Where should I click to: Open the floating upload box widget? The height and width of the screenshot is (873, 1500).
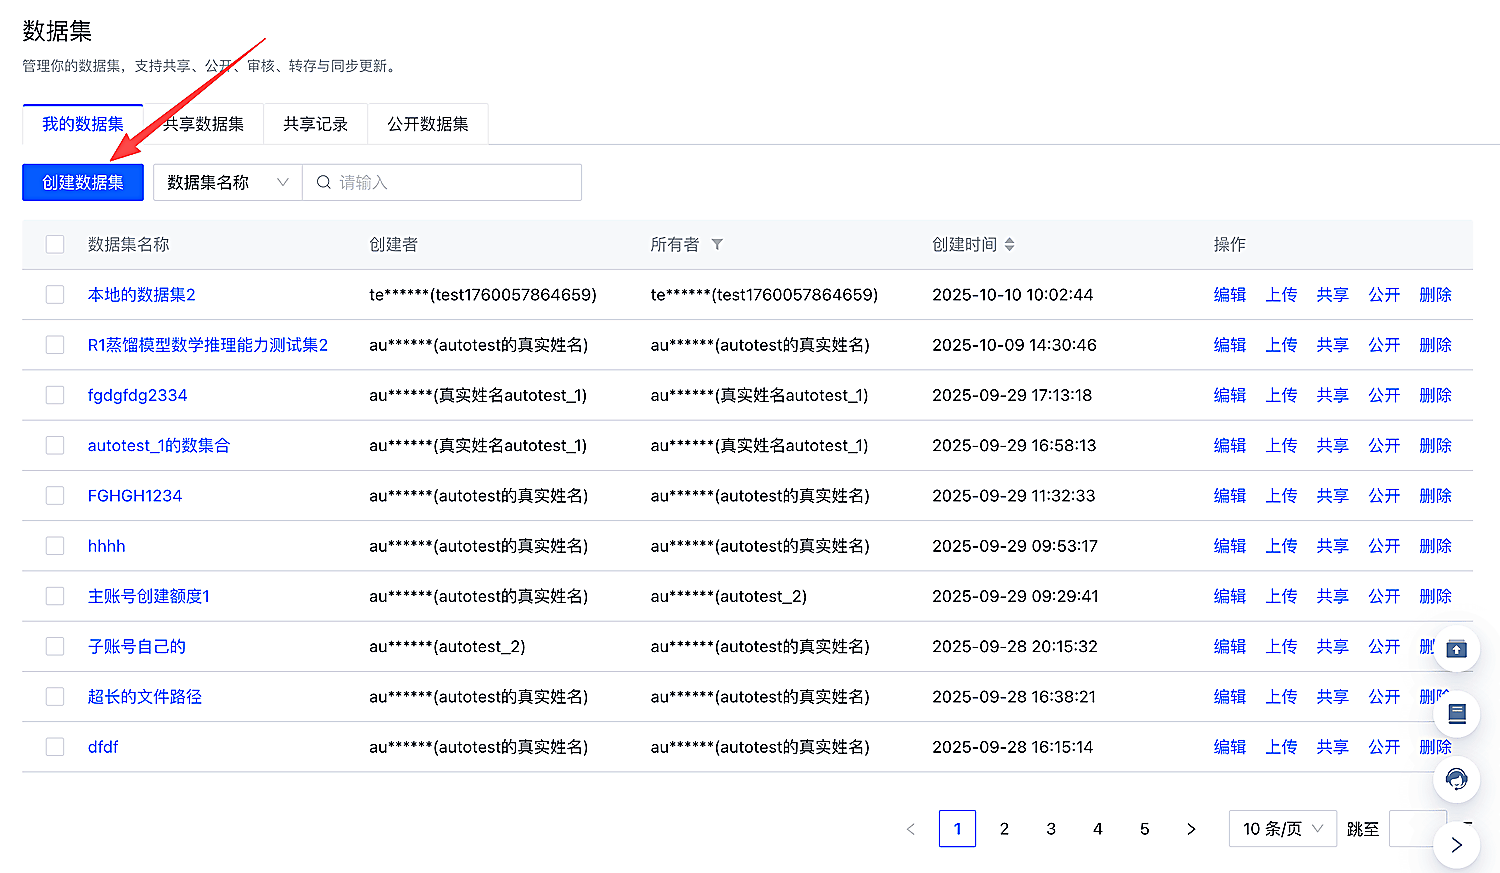[1457, 649]
